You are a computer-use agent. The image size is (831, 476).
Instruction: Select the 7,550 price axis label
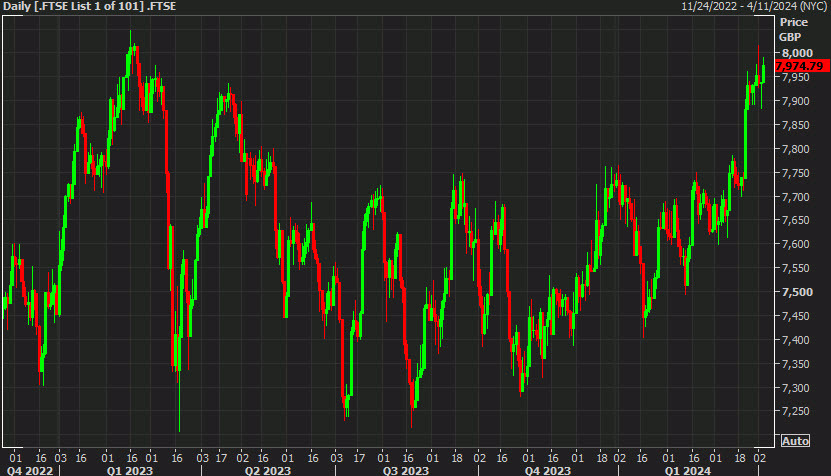[795, 268]
